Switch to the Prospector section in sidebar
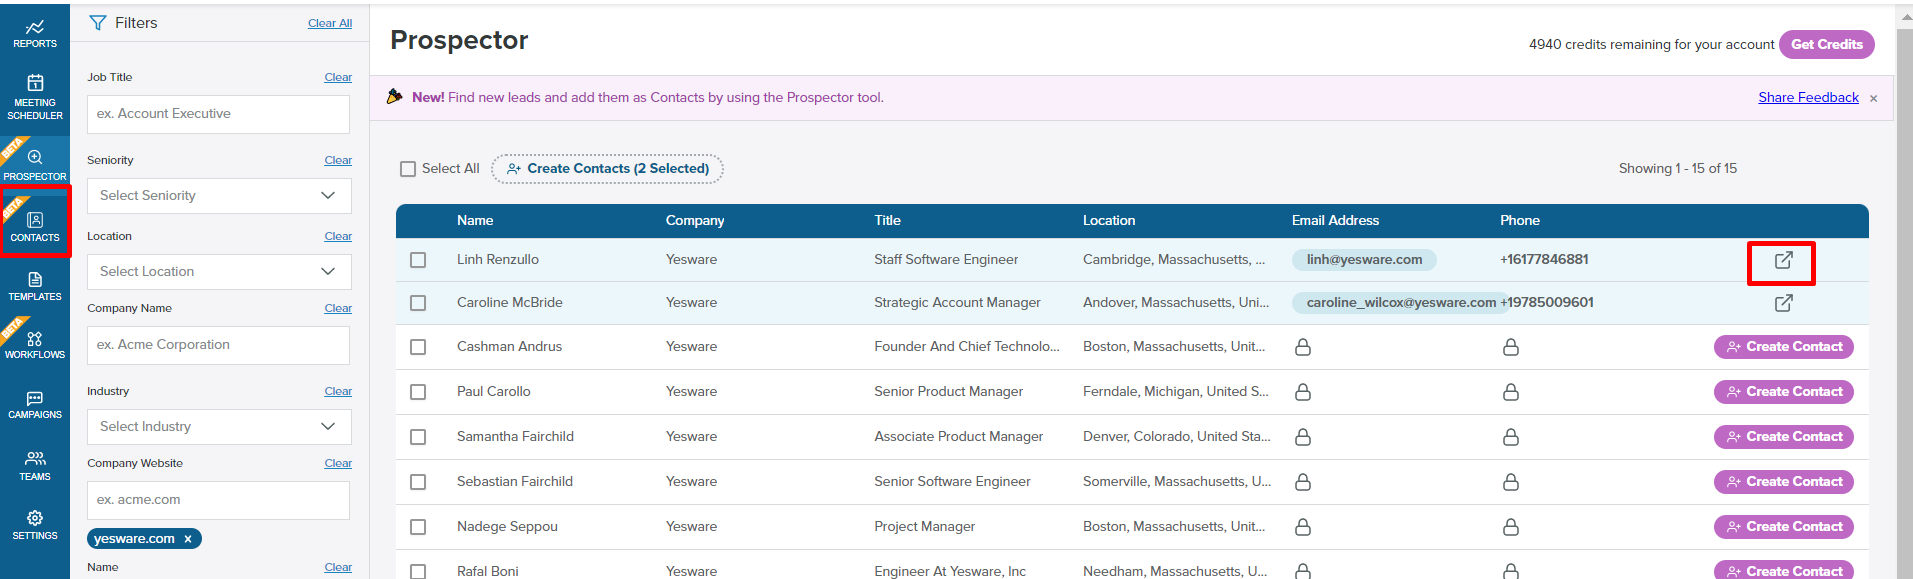Viewport: 1913px width, 579px height. 35,165
